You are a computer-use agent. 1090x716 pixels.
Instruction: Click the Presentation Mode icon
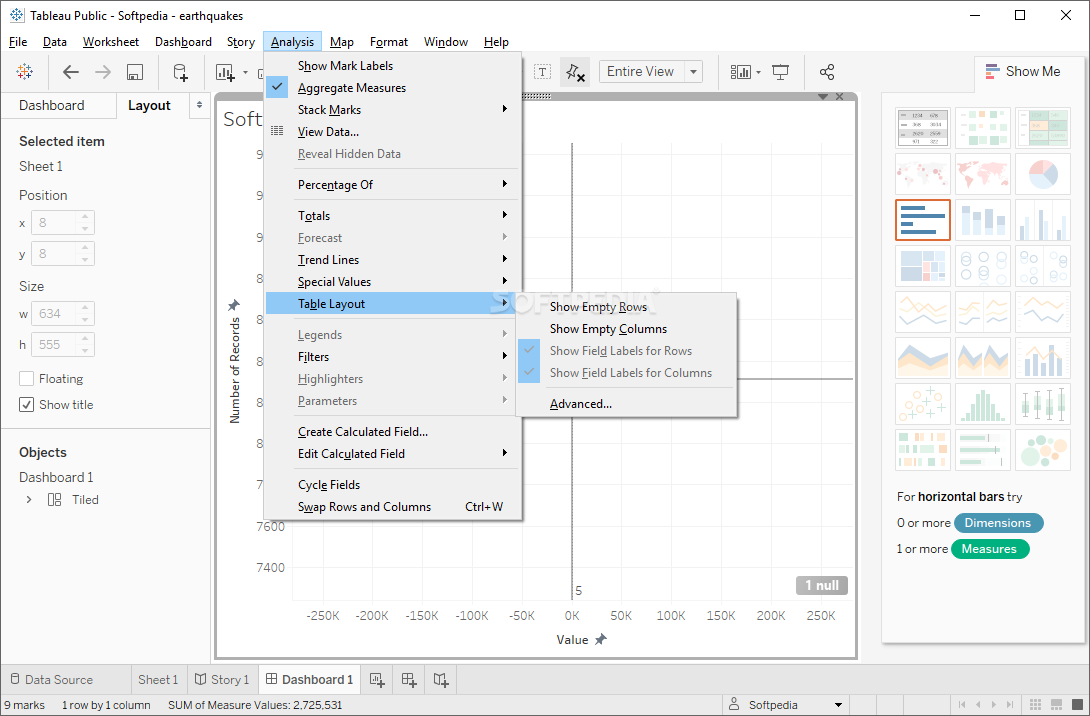(x=781, y=72)
